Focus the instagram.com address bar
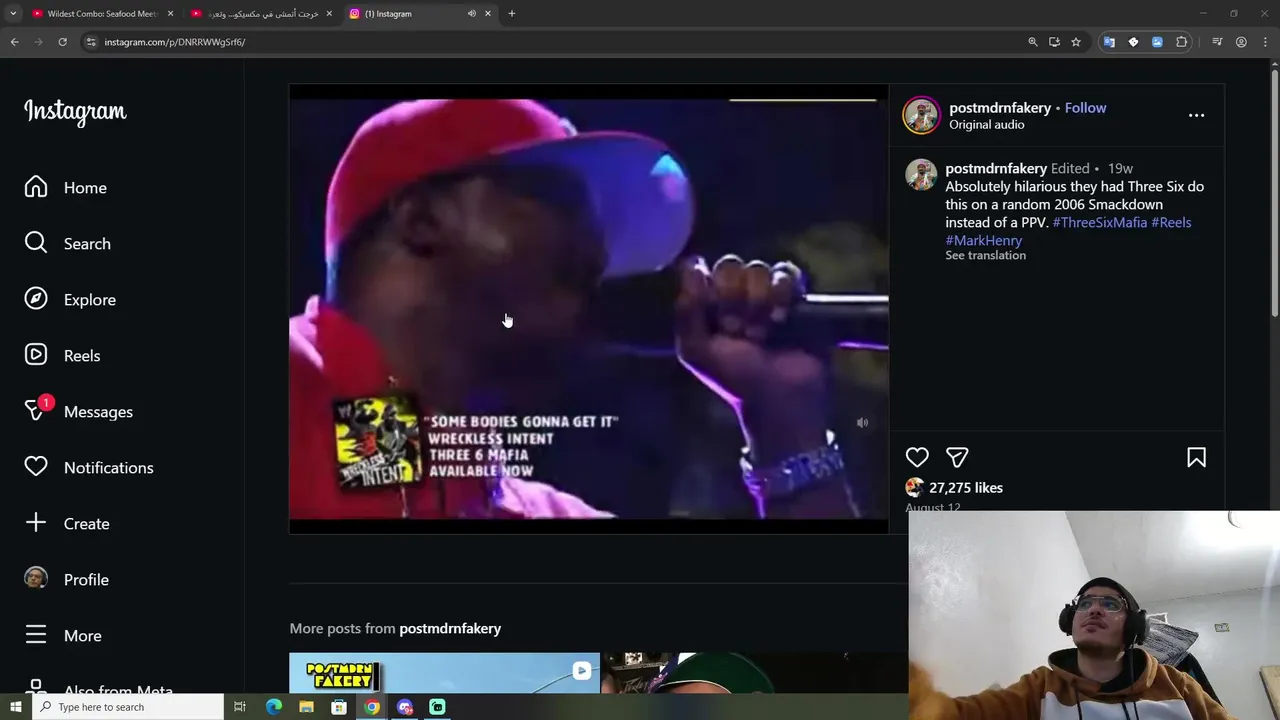This screenshot has height=720, width=1280. 550,42
